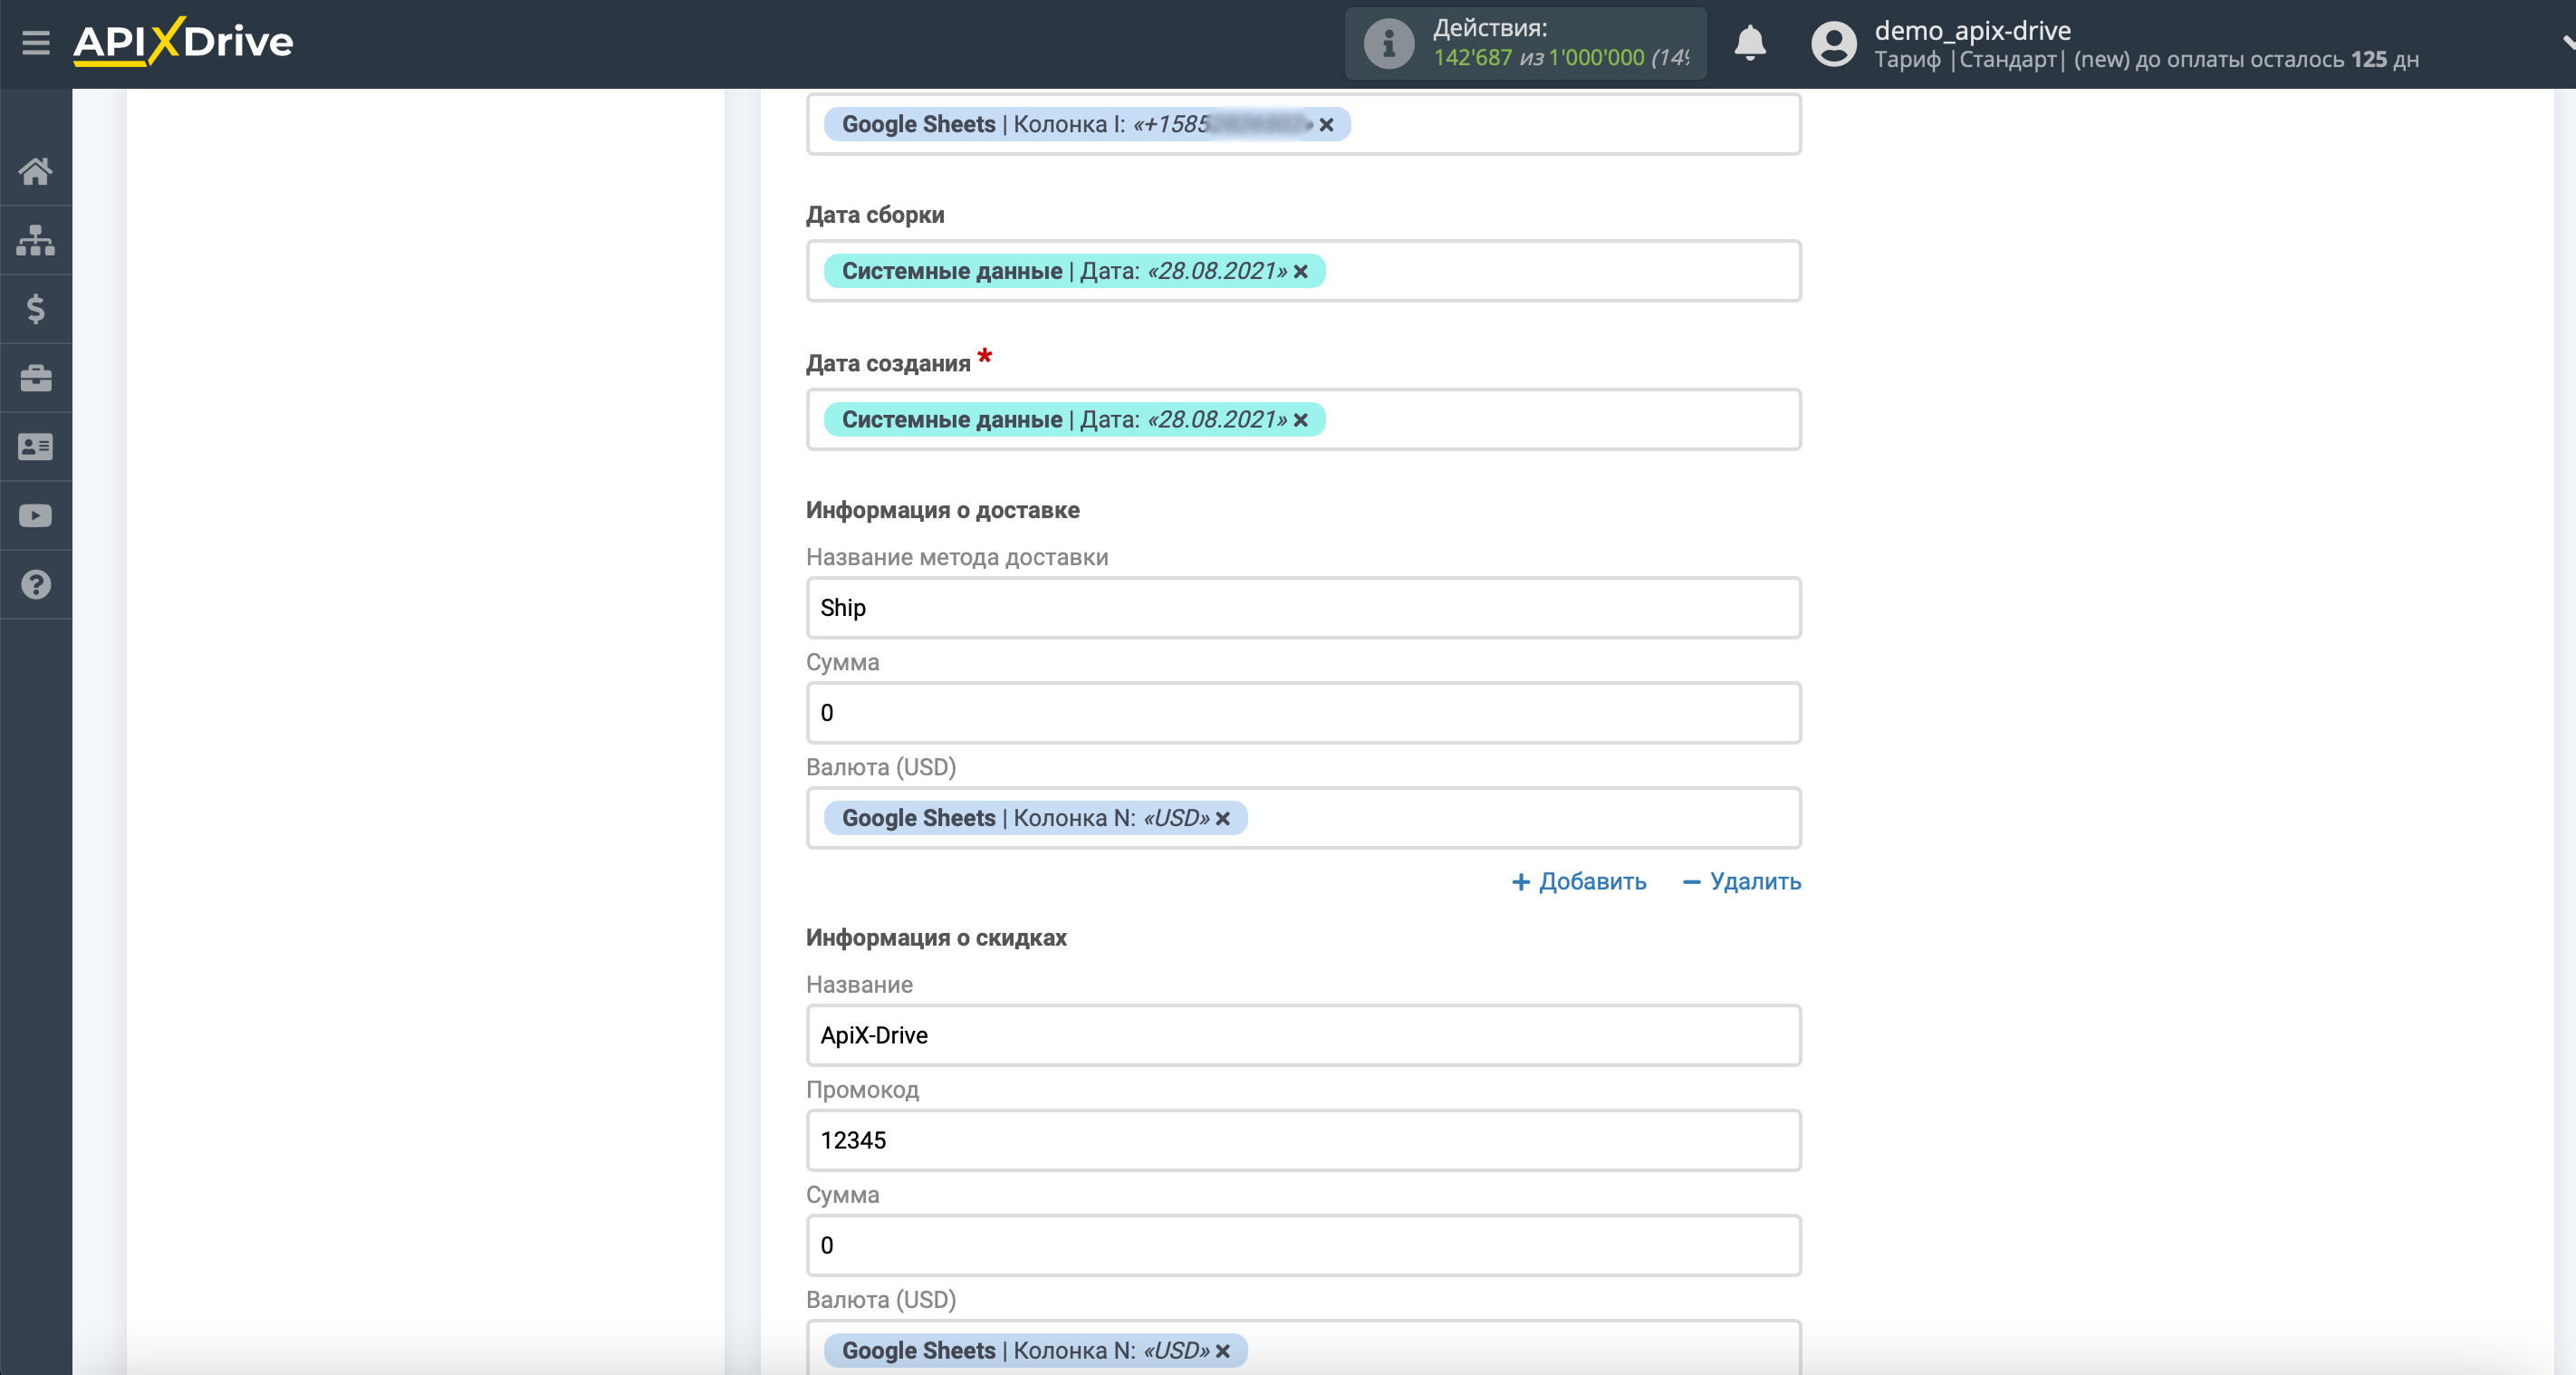Screen dimensions: 2576x1375
Task: Remove USD tag in discount Валюта field
Action: 1222,1351
